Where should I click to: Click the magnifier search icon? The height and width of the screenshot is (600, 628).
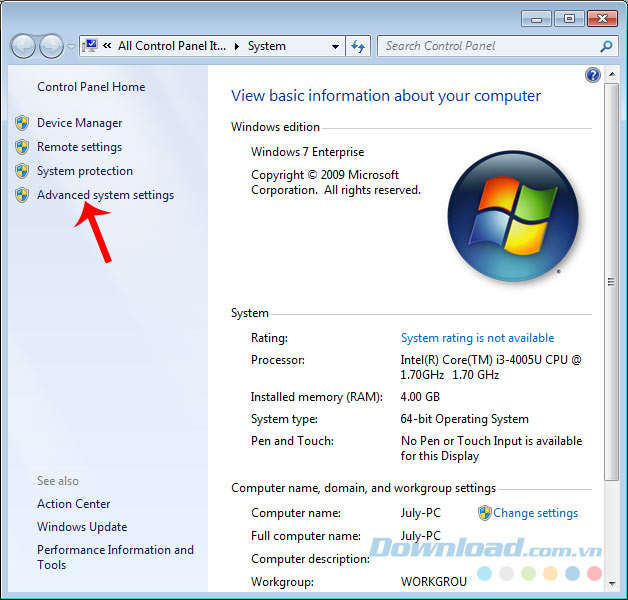coord(606,46)
